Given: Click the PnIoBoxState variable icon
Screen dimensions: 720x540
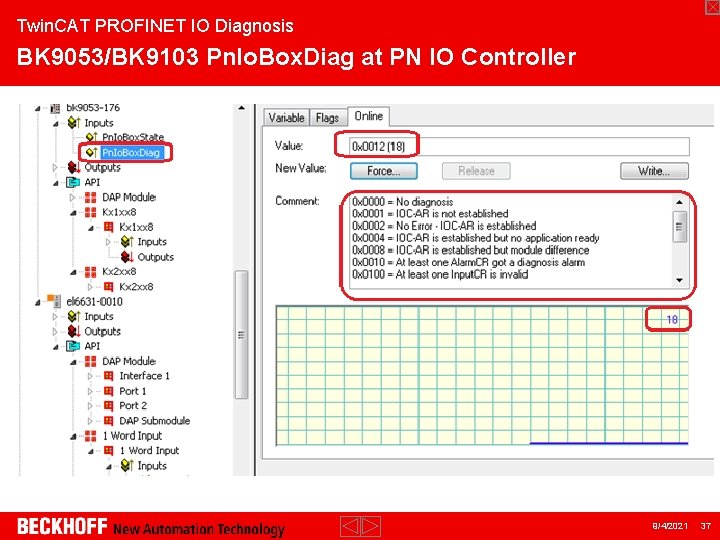Looking at the screenshot, I should point(92,137).
